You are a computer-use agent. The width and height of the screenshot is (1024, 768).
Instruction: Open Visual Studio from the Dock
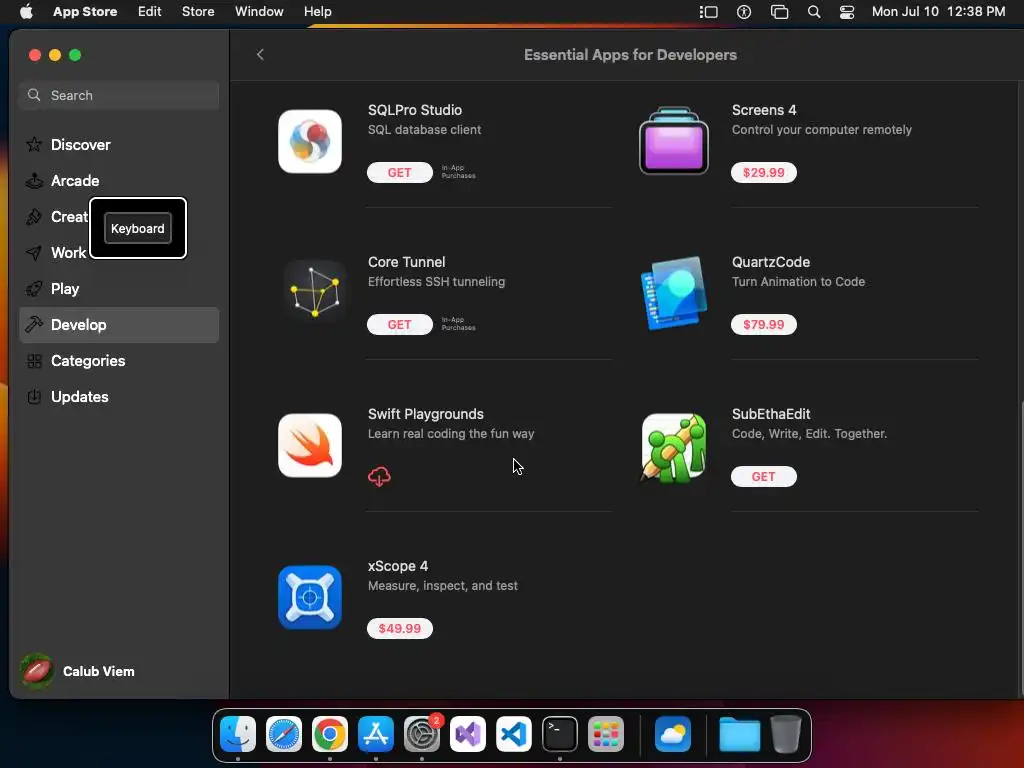tap(468, 734)
